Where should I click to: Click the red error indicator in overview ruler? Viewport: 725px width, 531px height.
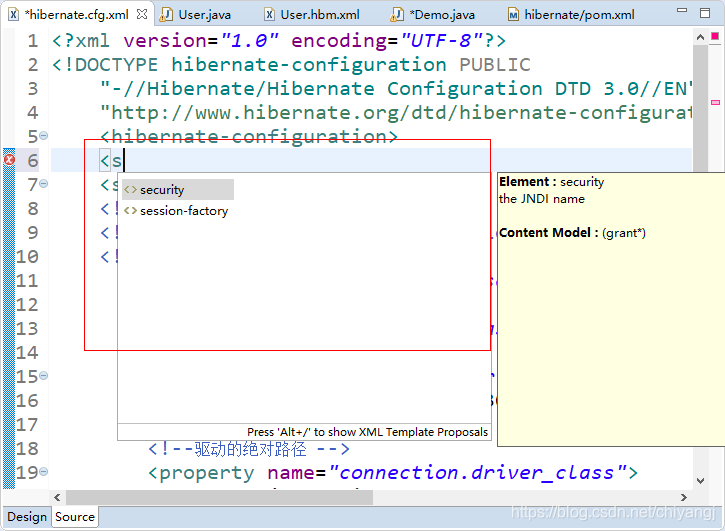pyautogui.click(x=715, y=36)
